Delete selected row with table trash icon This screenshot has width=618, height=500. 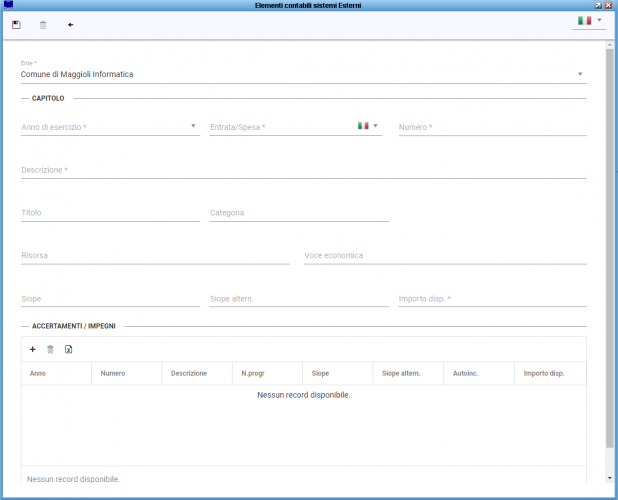pos(50,349)
